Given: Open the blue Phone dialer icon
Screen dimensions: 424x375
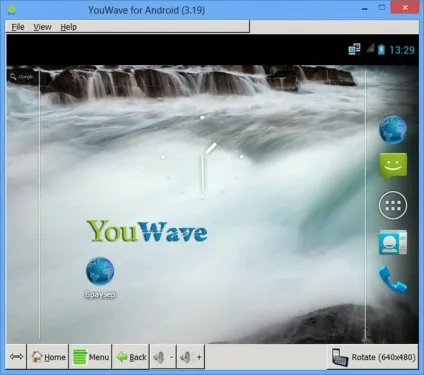Looking at the screenshot, I should (393, 279).
